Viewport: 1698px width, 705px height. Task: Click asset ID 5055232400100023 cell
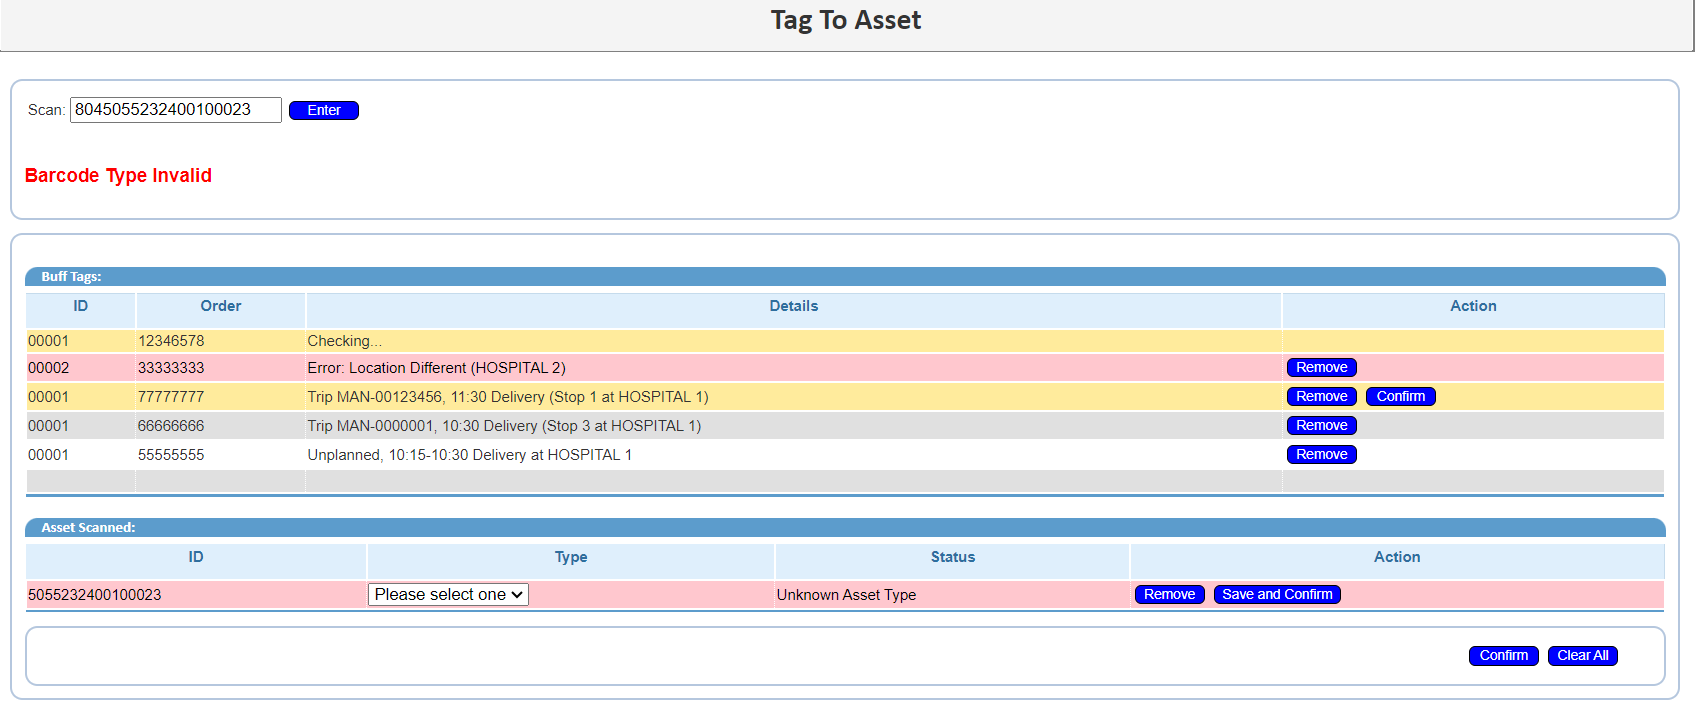click(x=196, y=595)
